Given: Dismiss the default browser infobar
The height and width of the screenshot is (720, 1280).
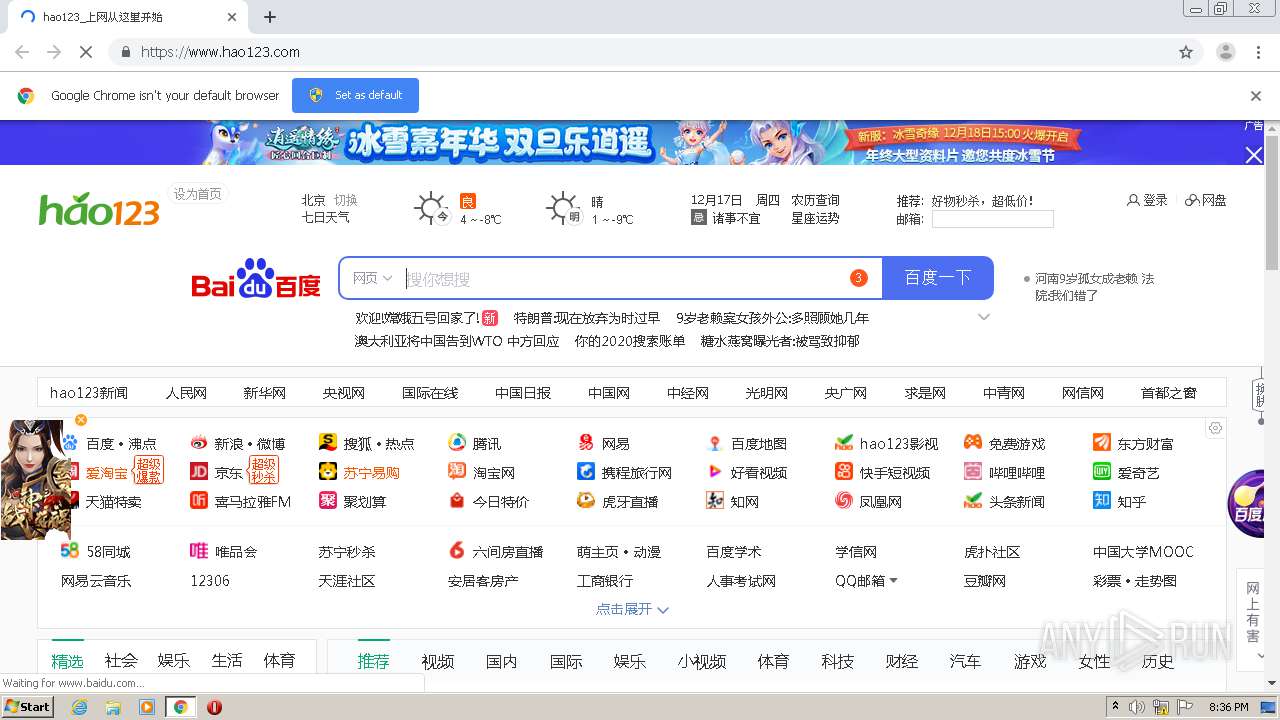Looking at the screenshot, I should tap(1256, 96).
